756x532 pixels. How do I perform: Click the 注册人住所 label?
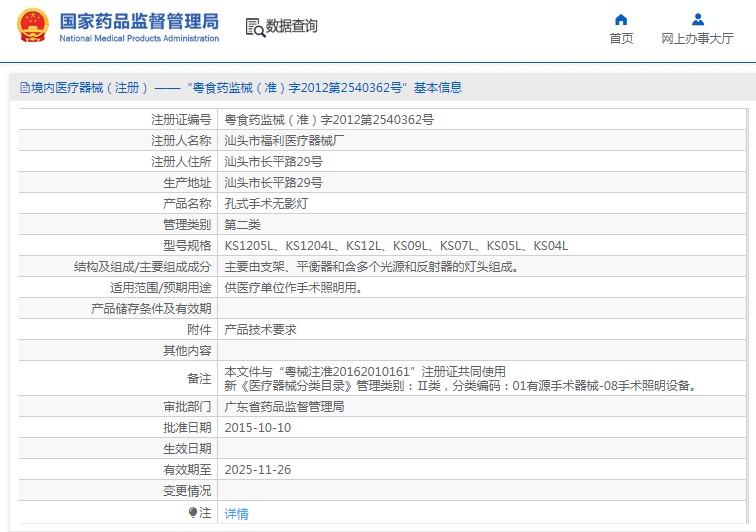(x=181, y=162)
